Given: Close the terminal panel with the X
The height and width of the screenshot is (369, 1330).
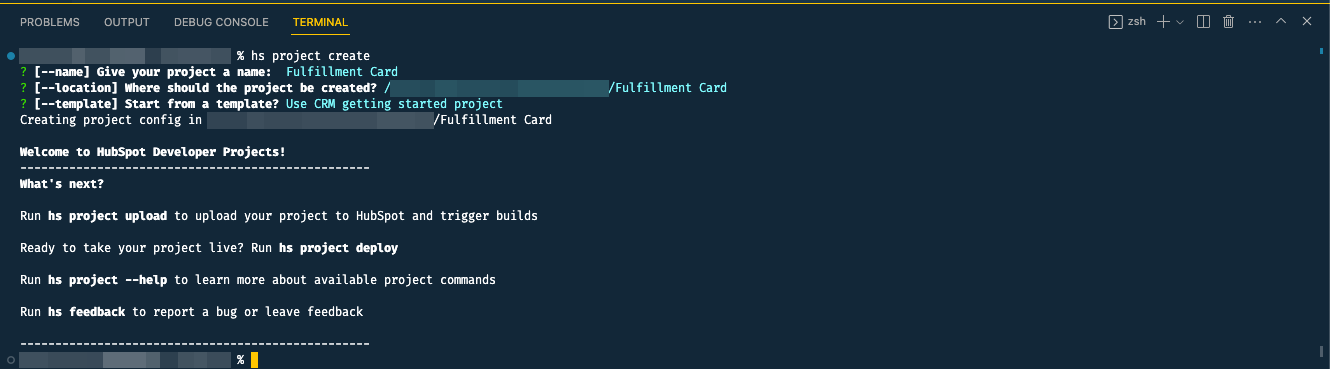Looking at the screenshot, I should 1307,22.
